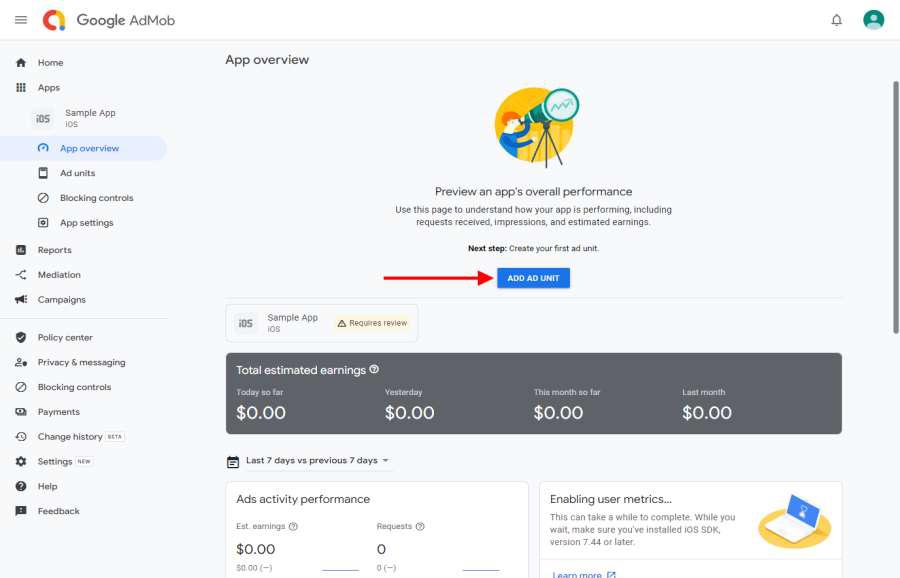Viewport: 900px width, 578px height.
Task: Open the user account avatar
Action: (874, 20)
